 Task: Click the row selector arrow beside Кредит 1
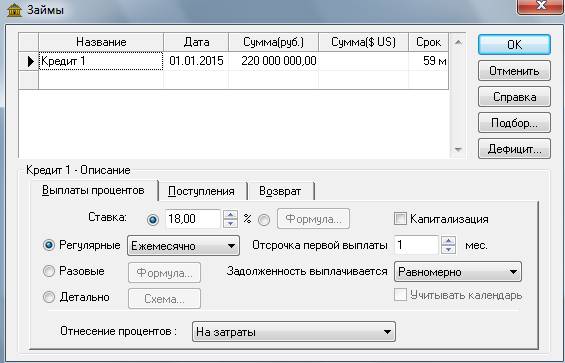point(31,61)
